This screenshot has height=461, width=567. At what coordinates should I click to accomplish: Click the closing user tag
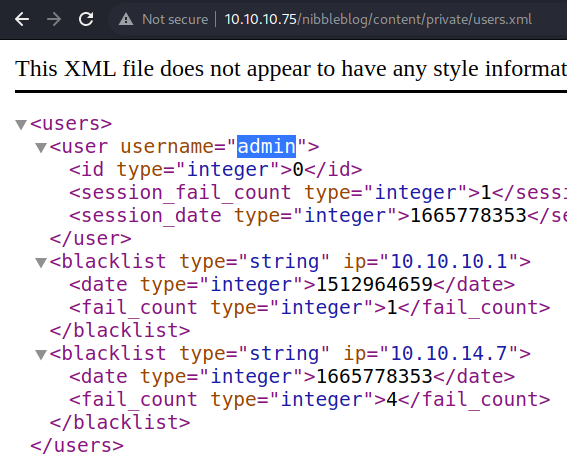[x=90, y=239]
